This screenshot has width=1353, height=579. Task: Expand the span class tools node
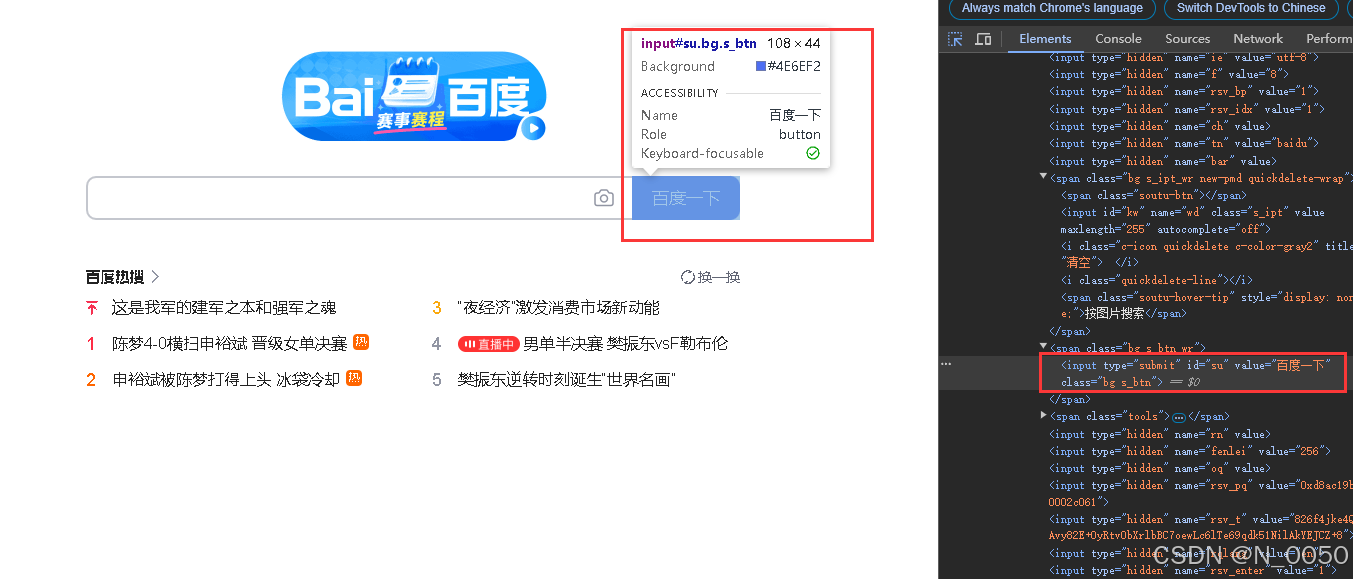tap(1045, 416)
